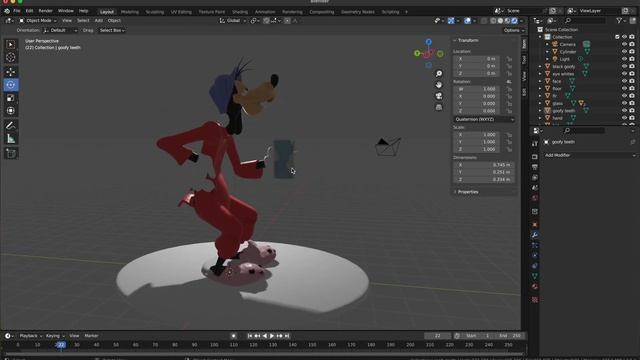Toggle auto keying record button
This screenshot has width=640, height=360.
(233, 336)
